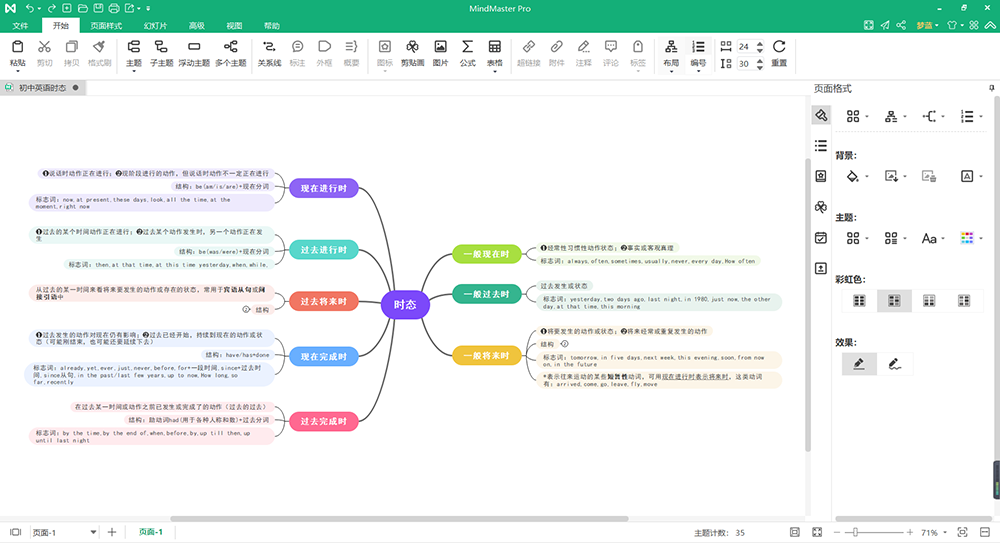Switch to the 幻灯片 tab
Screen dimensions: 1000x543
pos(155,26)
